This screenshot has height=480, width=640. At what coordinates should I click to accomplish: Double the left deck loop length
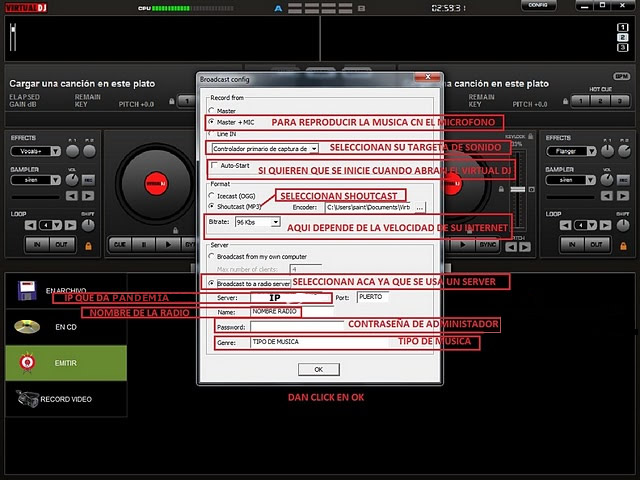[x=70, y=225]
